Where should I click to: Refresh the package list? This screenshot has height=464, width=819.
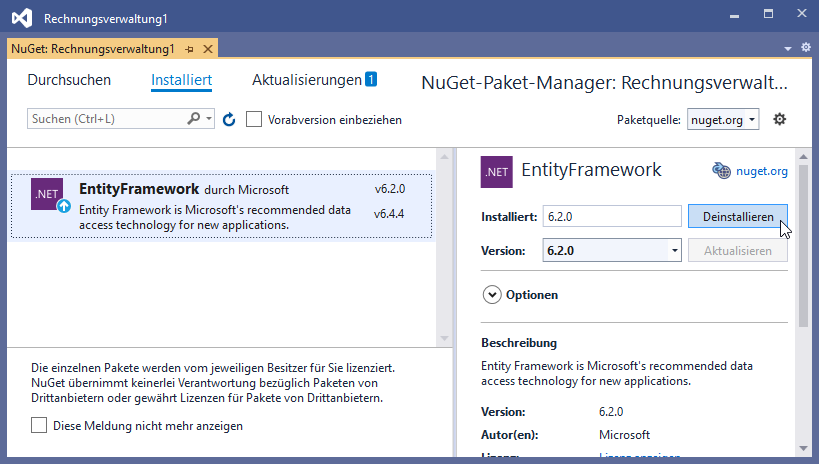coord(229,120)
